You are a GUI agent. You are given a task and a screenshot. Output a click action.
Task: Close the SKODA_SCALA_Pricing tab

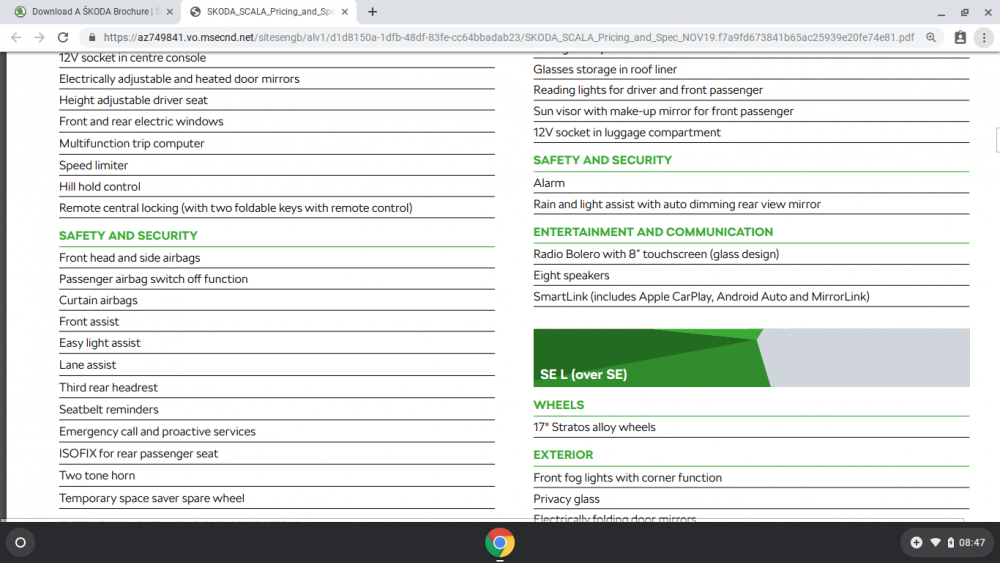344,11
